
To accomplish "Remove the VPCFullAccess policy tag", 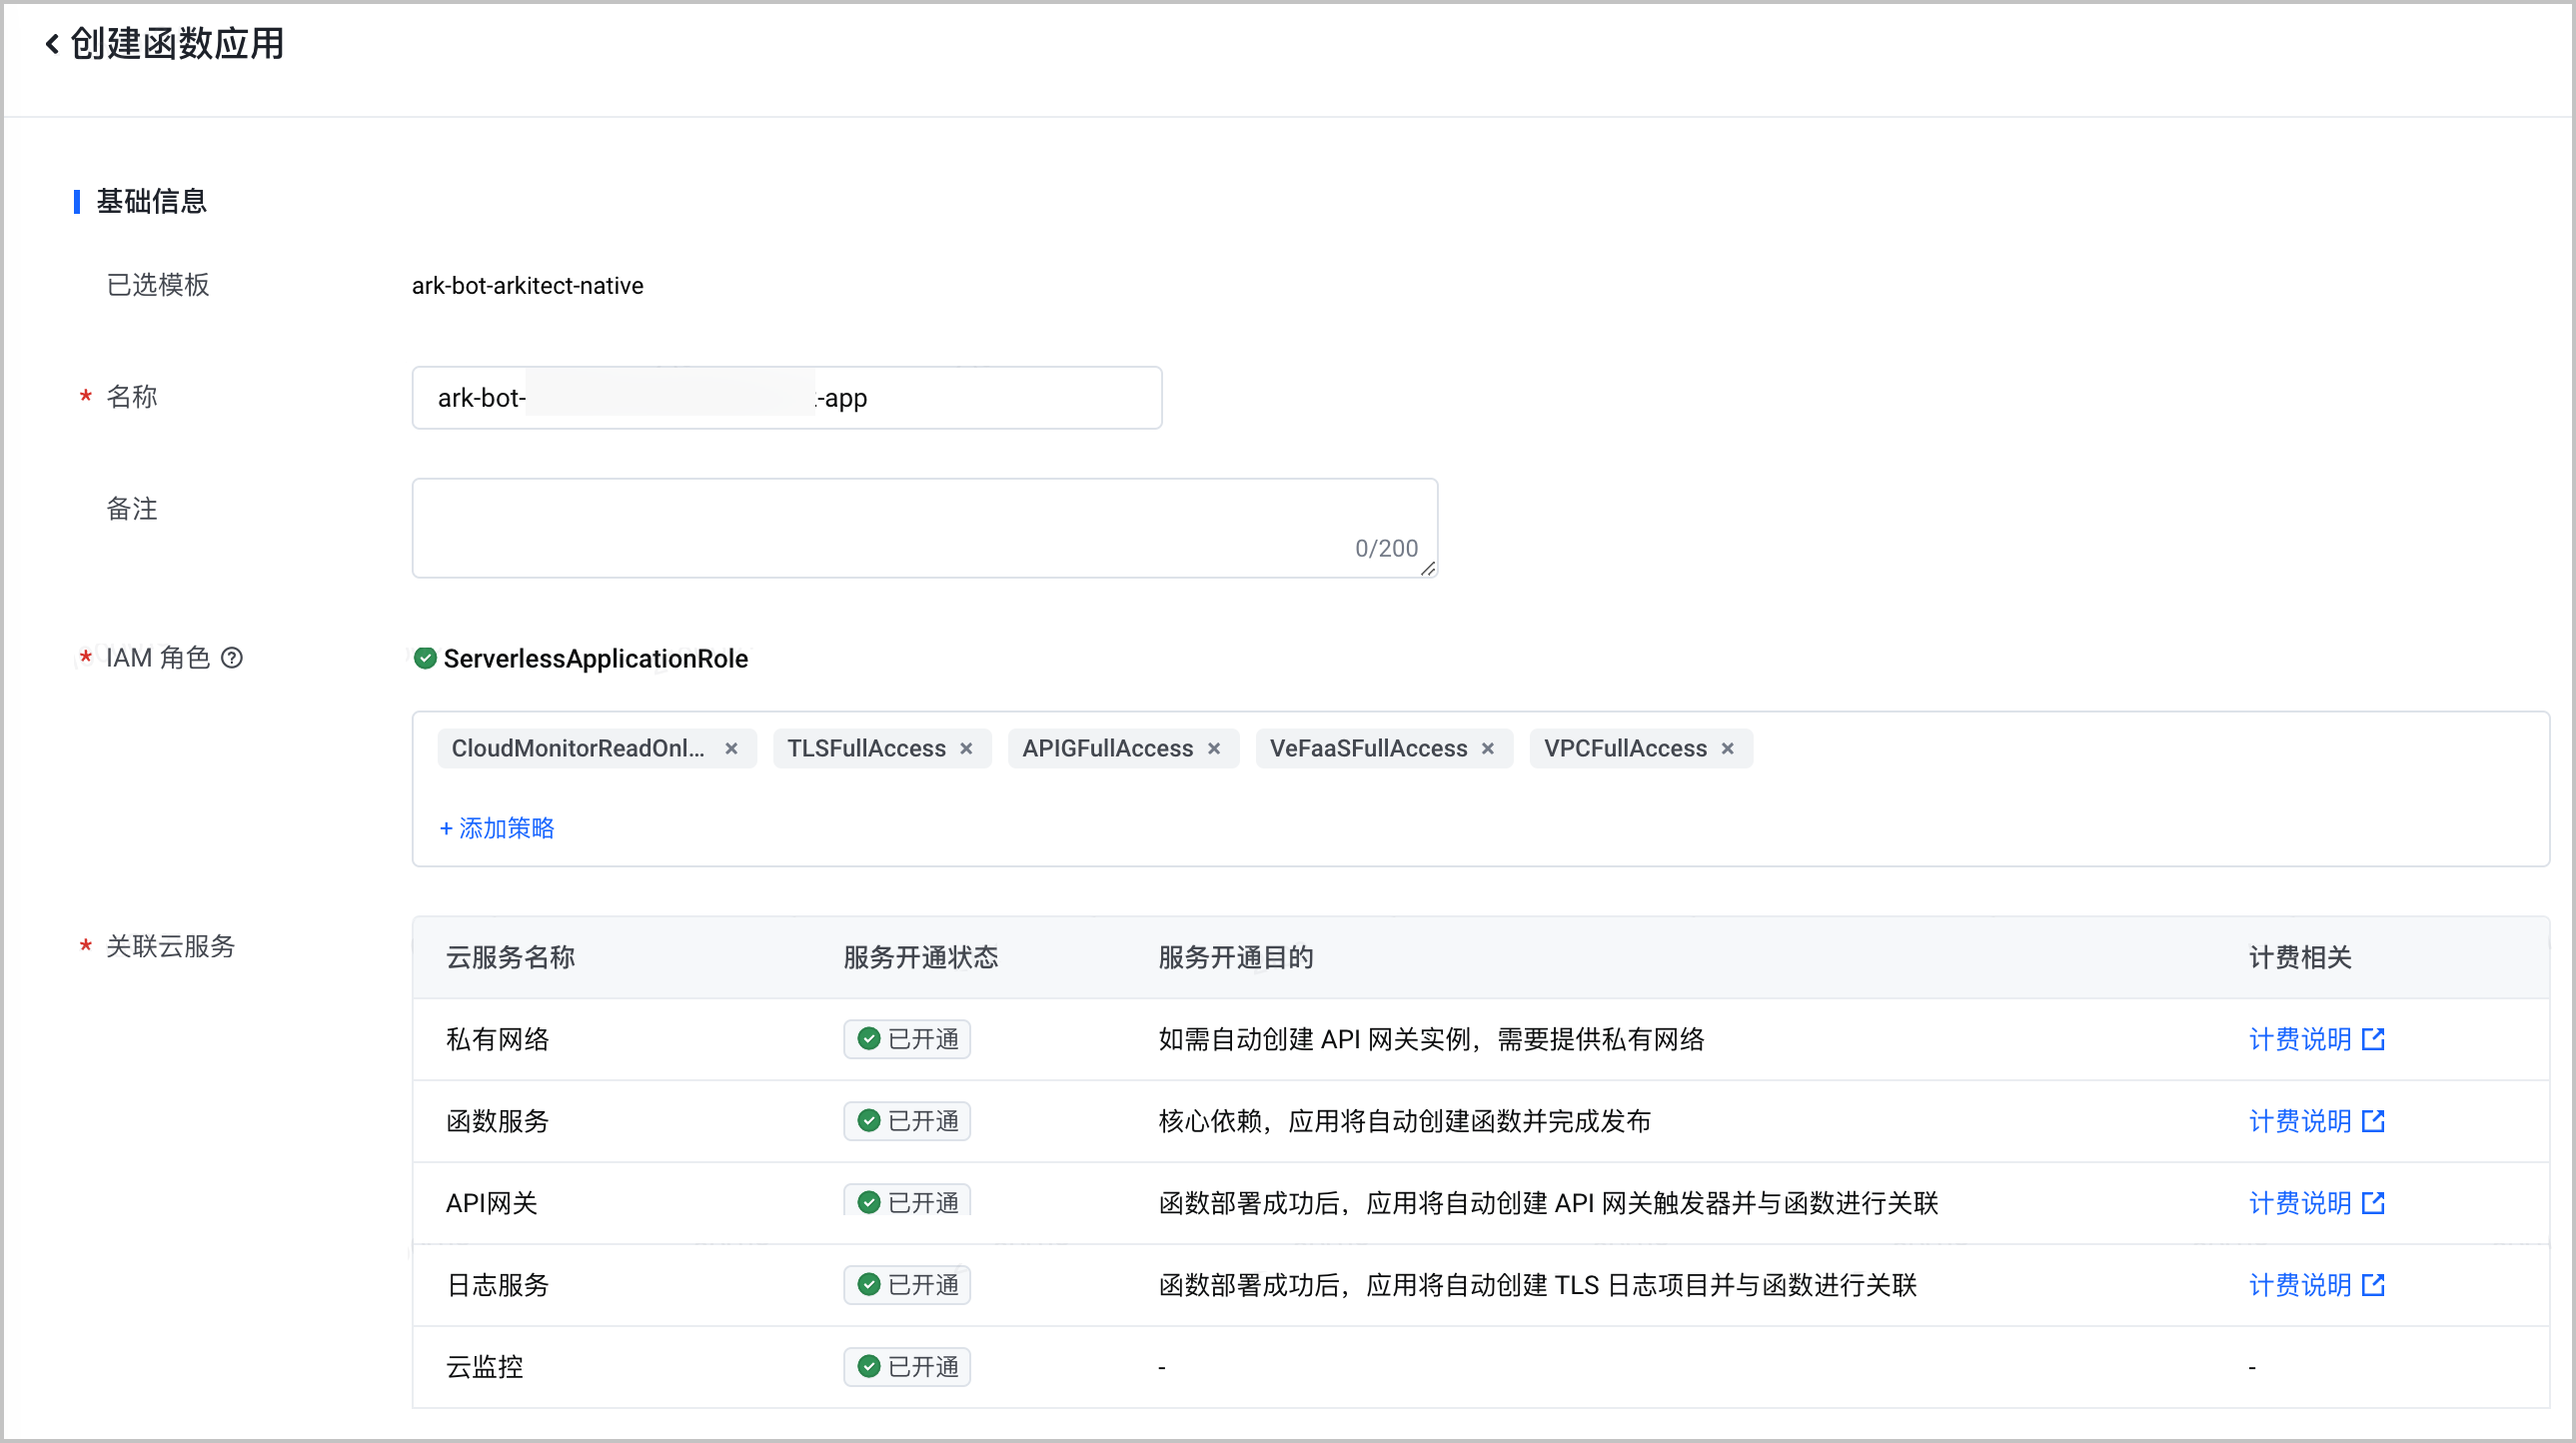I will pos(1727,749).
